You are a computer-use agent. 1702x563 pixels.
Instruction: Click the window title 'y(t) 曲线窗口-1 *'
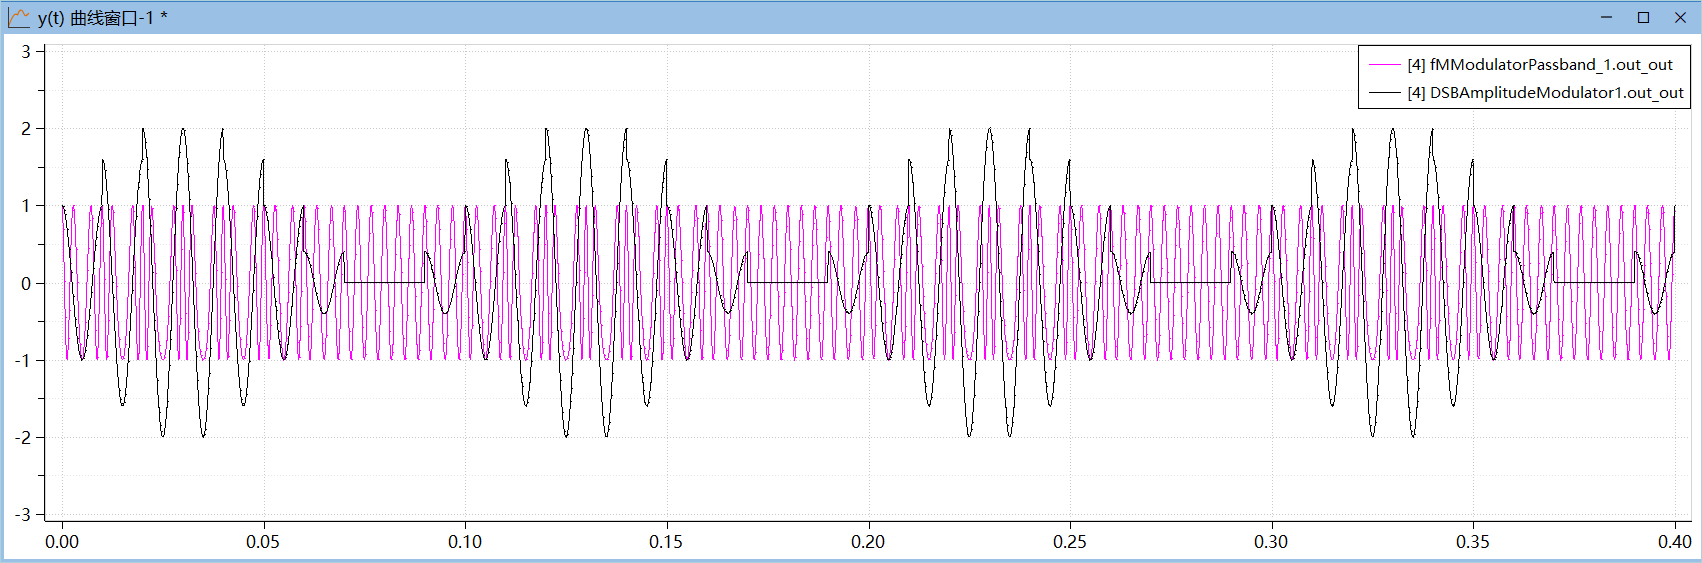[x=102, y=18]
